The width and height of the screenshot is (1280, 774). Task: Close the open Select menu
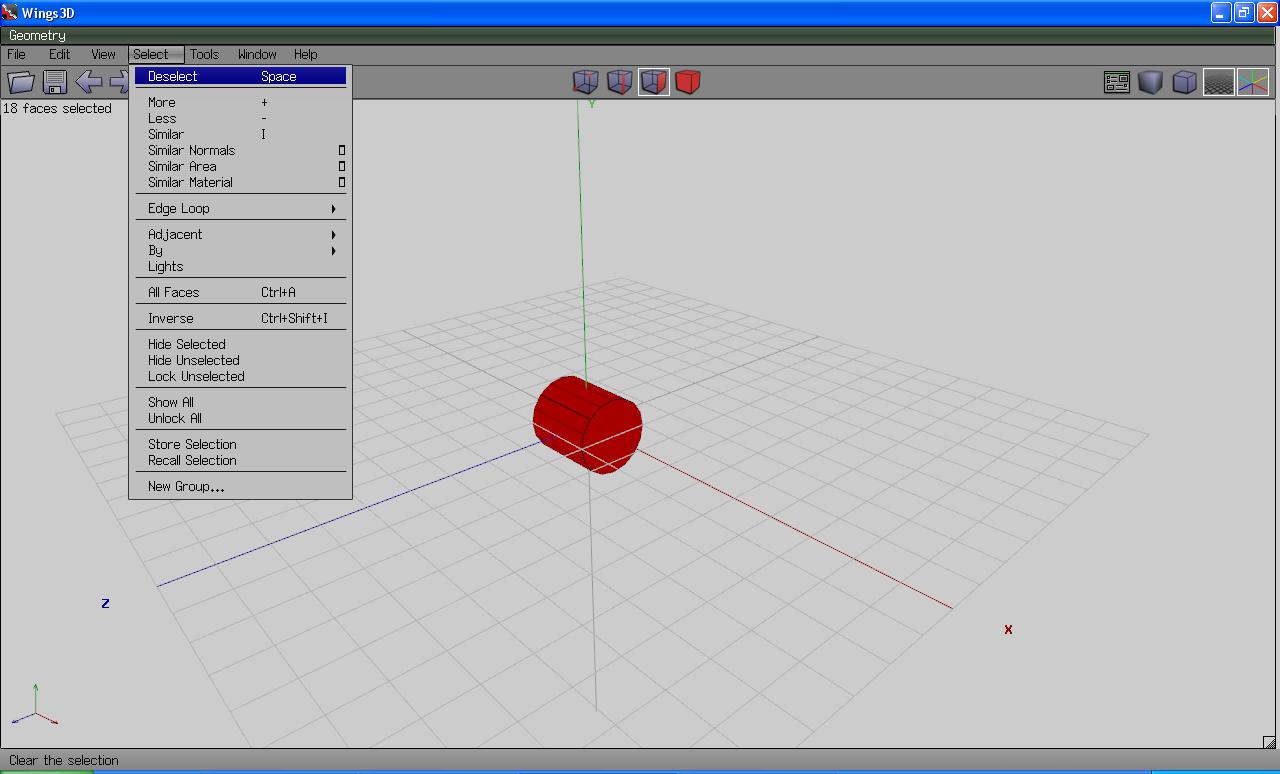[x=156, y=54]
